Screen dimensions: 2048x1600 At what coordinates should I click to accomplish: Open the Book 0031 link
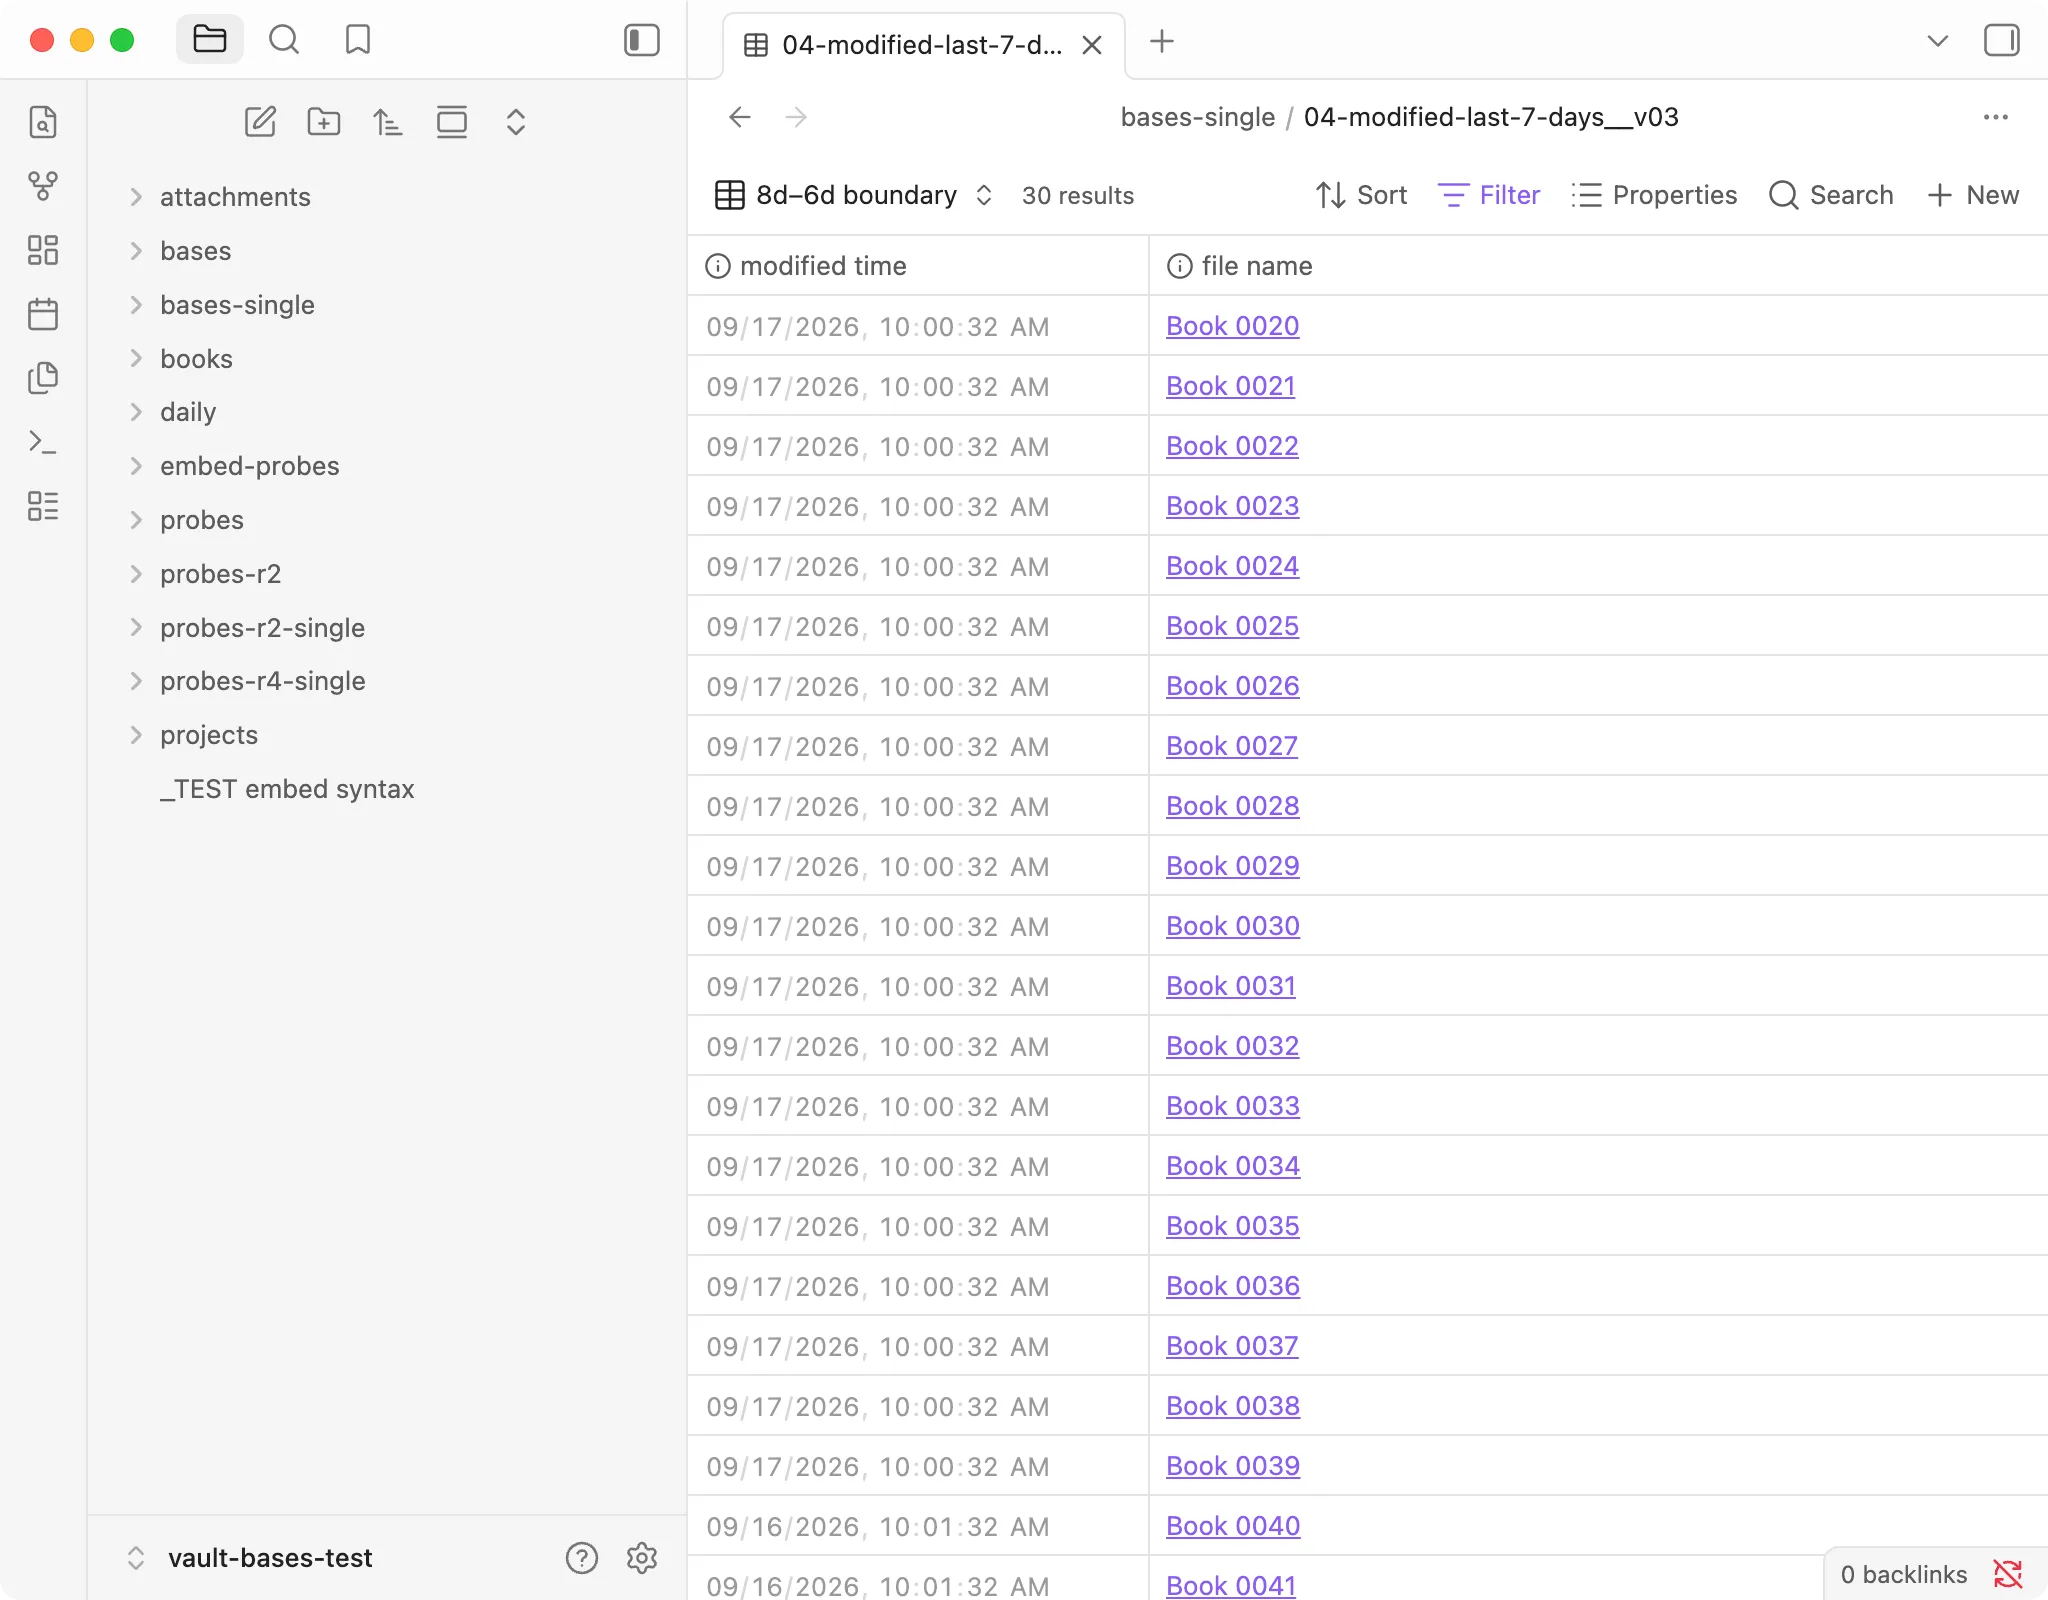pyautogui.click(x=1230, y=986)
